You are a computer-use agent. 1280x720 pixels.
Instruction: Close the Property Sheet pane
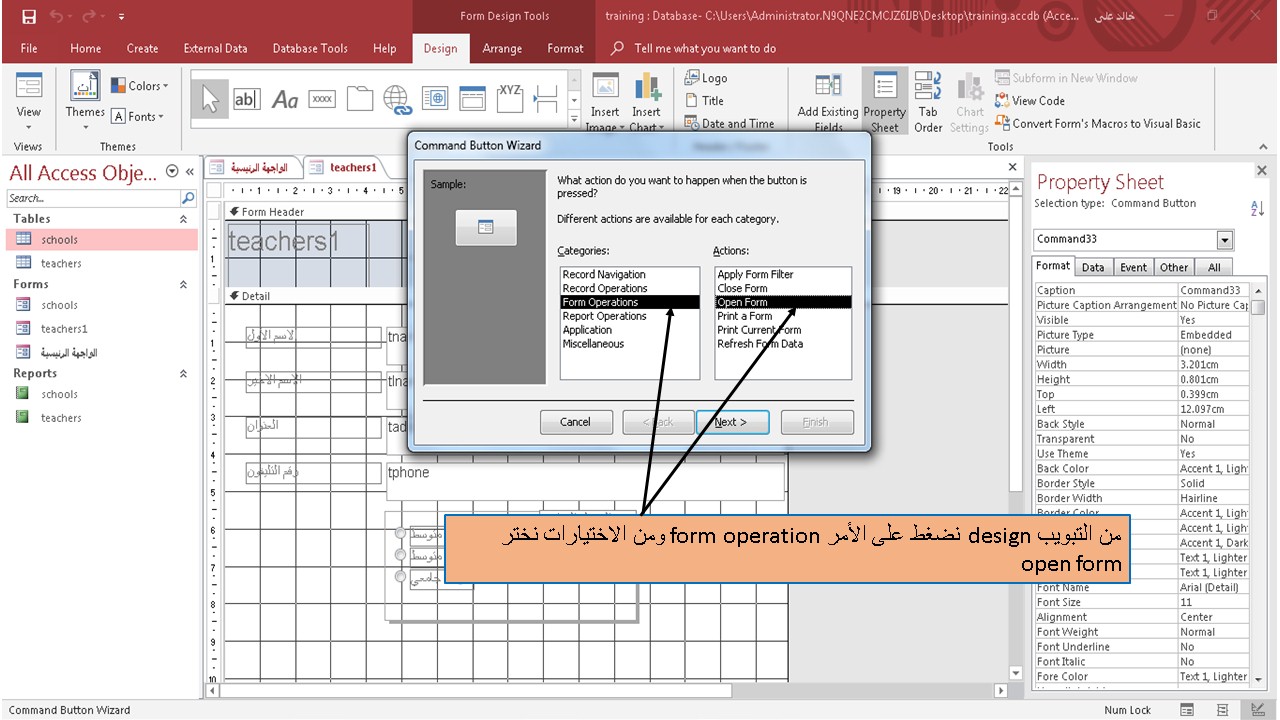(1262, 171)
